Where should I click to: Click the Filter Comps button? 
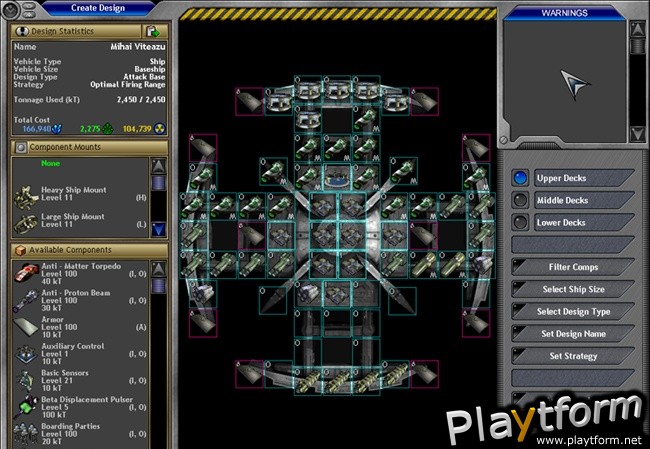point(573,267)
